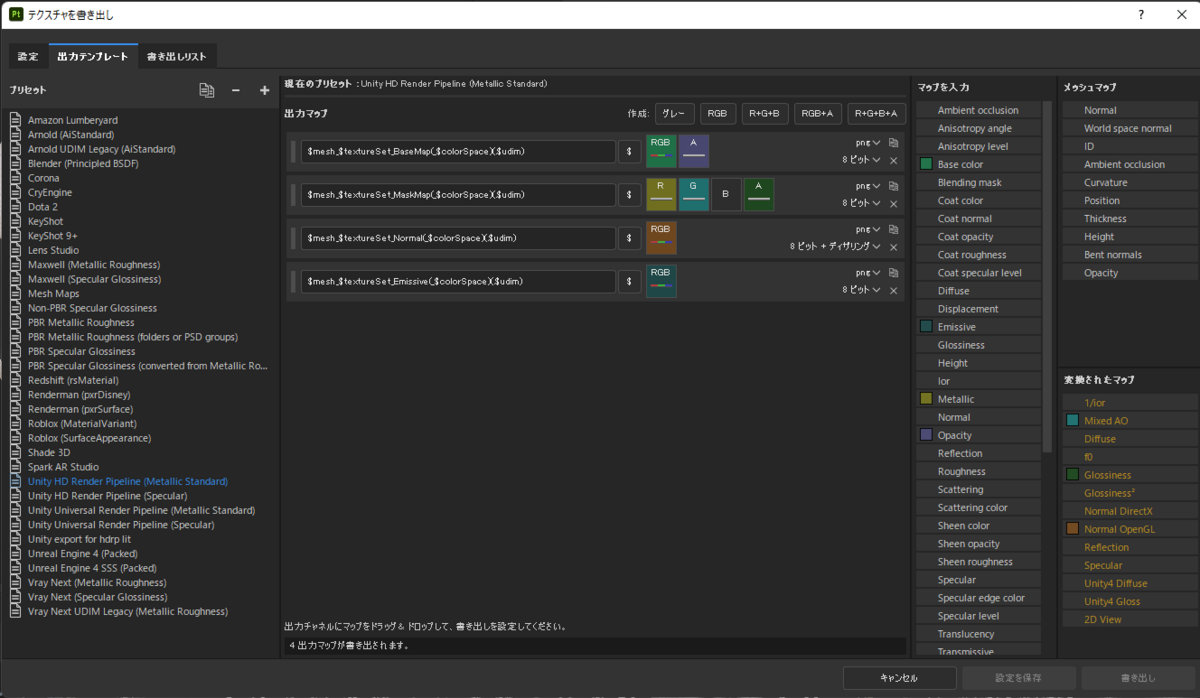Click the help question mark icon
This screenshot has width=1200, height=698.
[x=1141, y=14]
